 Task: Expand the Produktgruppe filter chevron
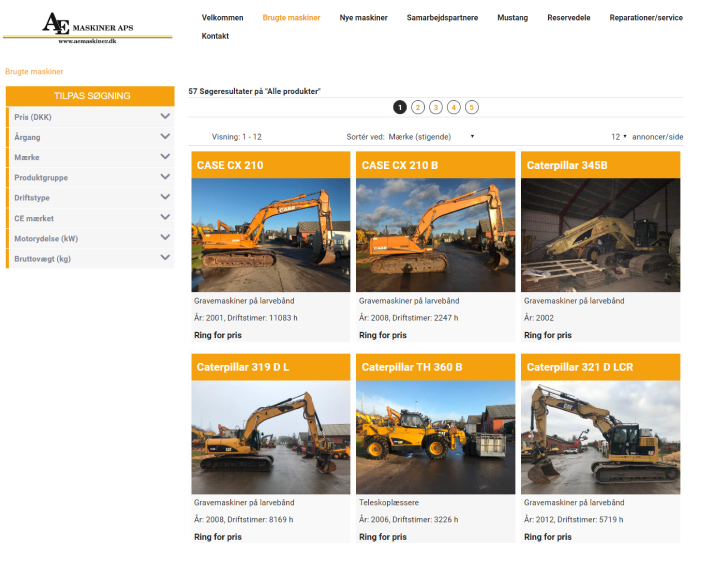click(165, 177)
